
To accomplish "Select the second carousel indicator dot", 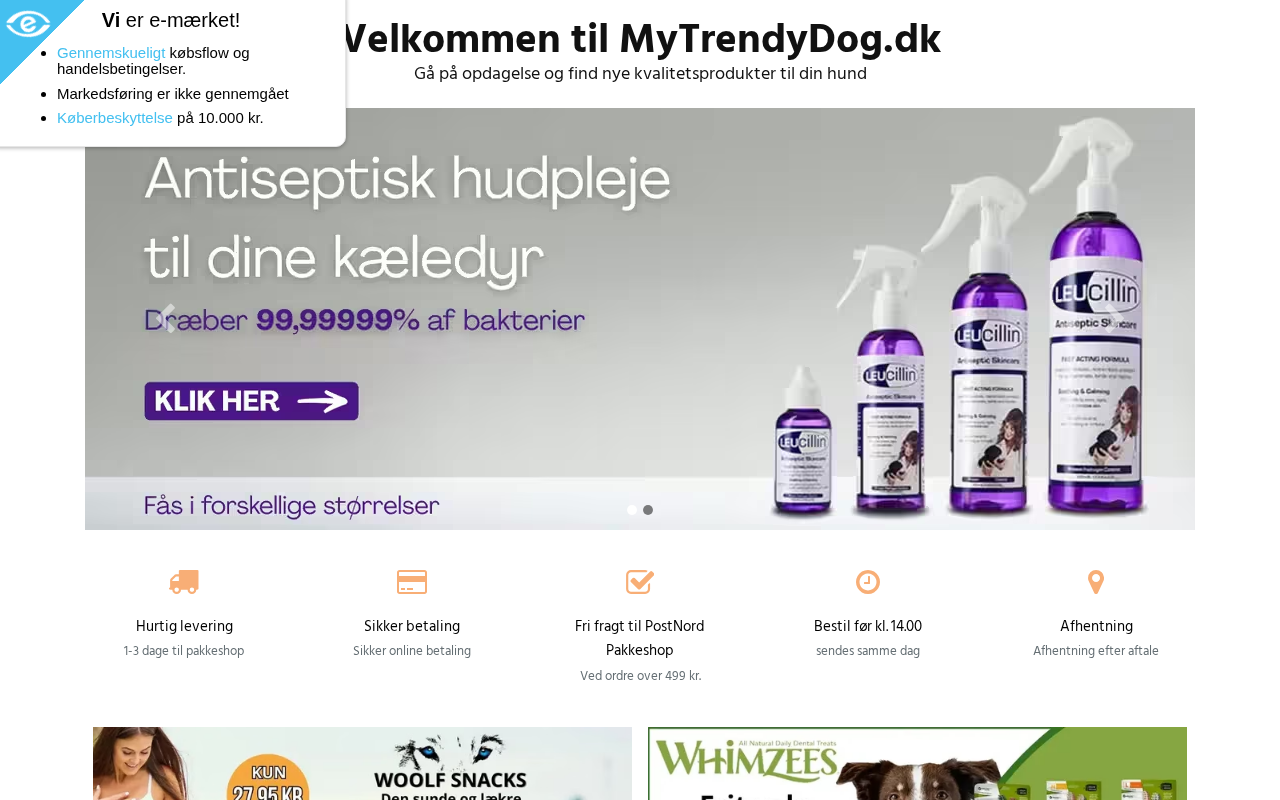I will [x=648, y=510].
